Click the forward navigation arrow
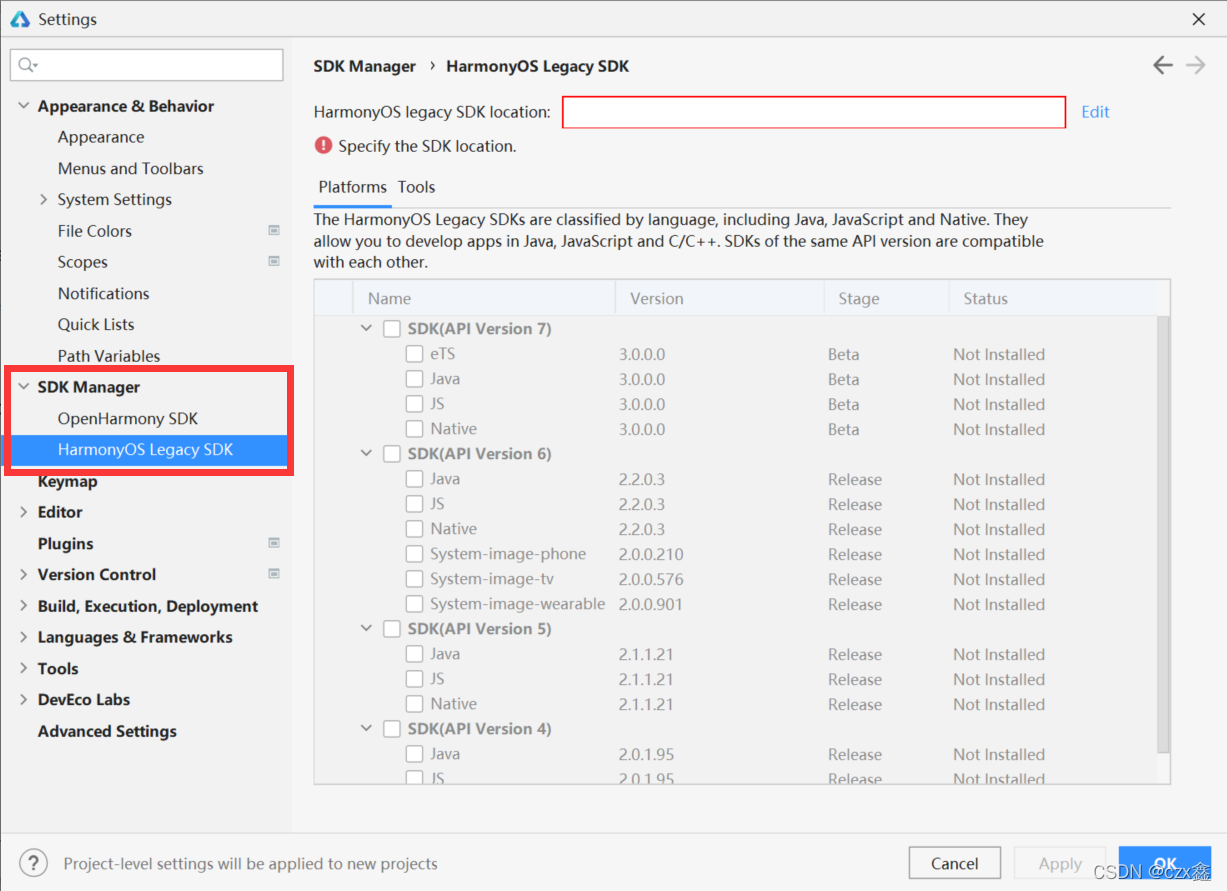 (1195, 65)
